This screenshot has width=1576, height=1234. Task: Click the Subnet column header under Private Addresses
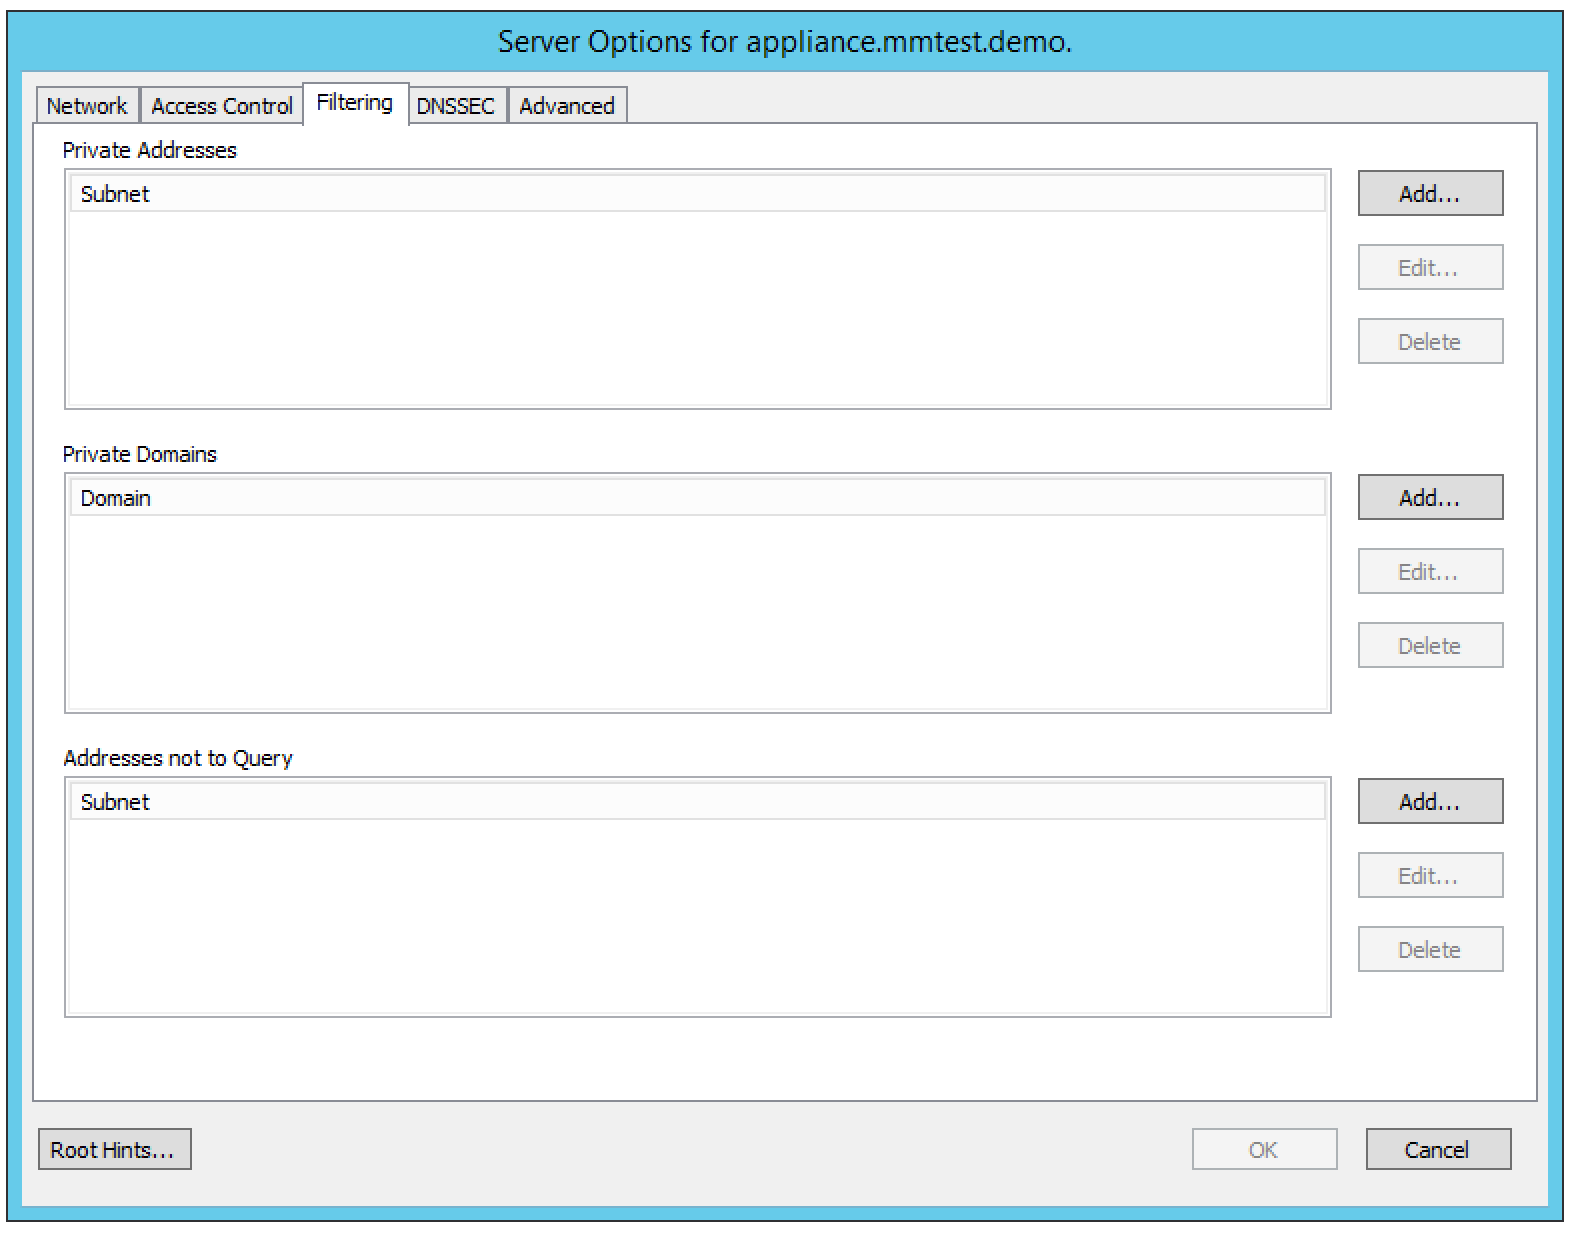coord(697,194)
